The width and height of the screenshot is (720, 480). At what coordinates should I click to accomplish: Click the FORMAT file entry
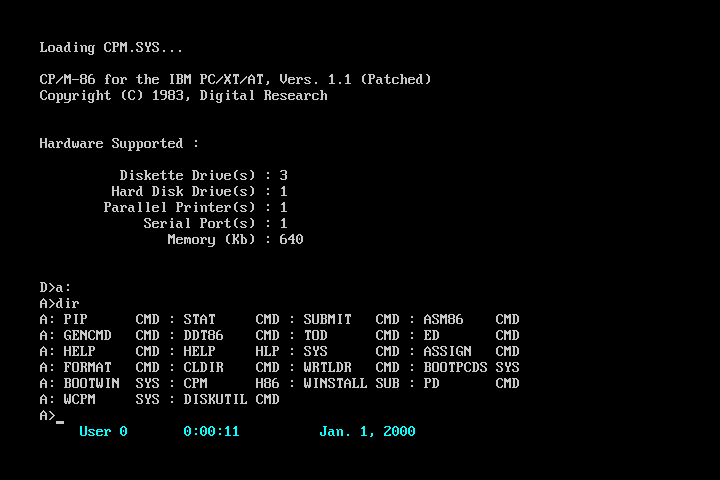(112, 368)
